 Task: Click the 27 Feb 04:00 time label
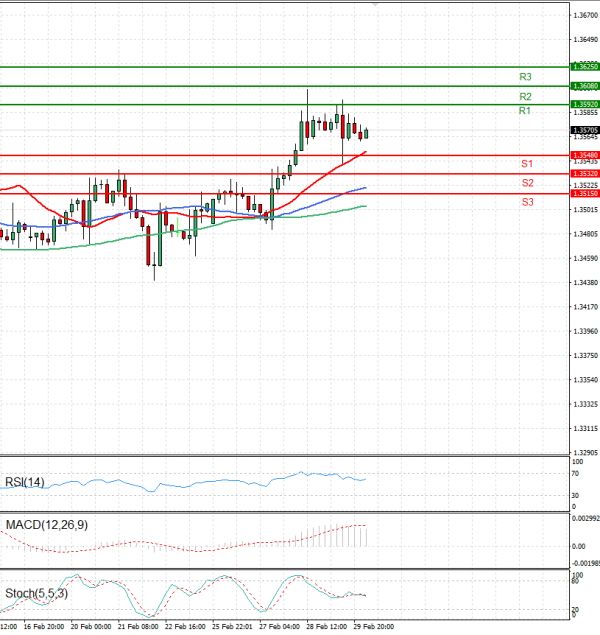(279, 627)
